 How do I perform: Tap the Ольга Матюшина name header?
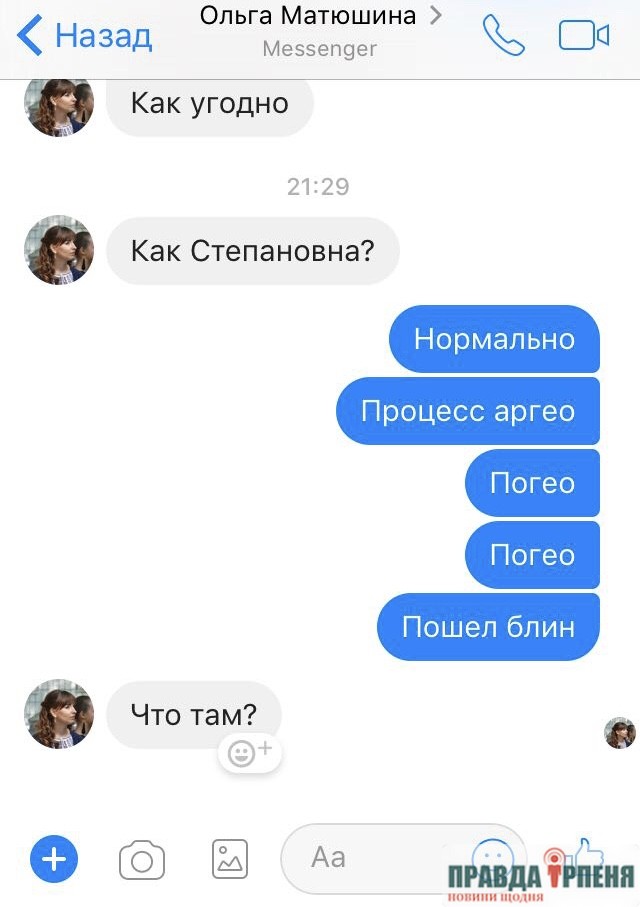[308, 16]
